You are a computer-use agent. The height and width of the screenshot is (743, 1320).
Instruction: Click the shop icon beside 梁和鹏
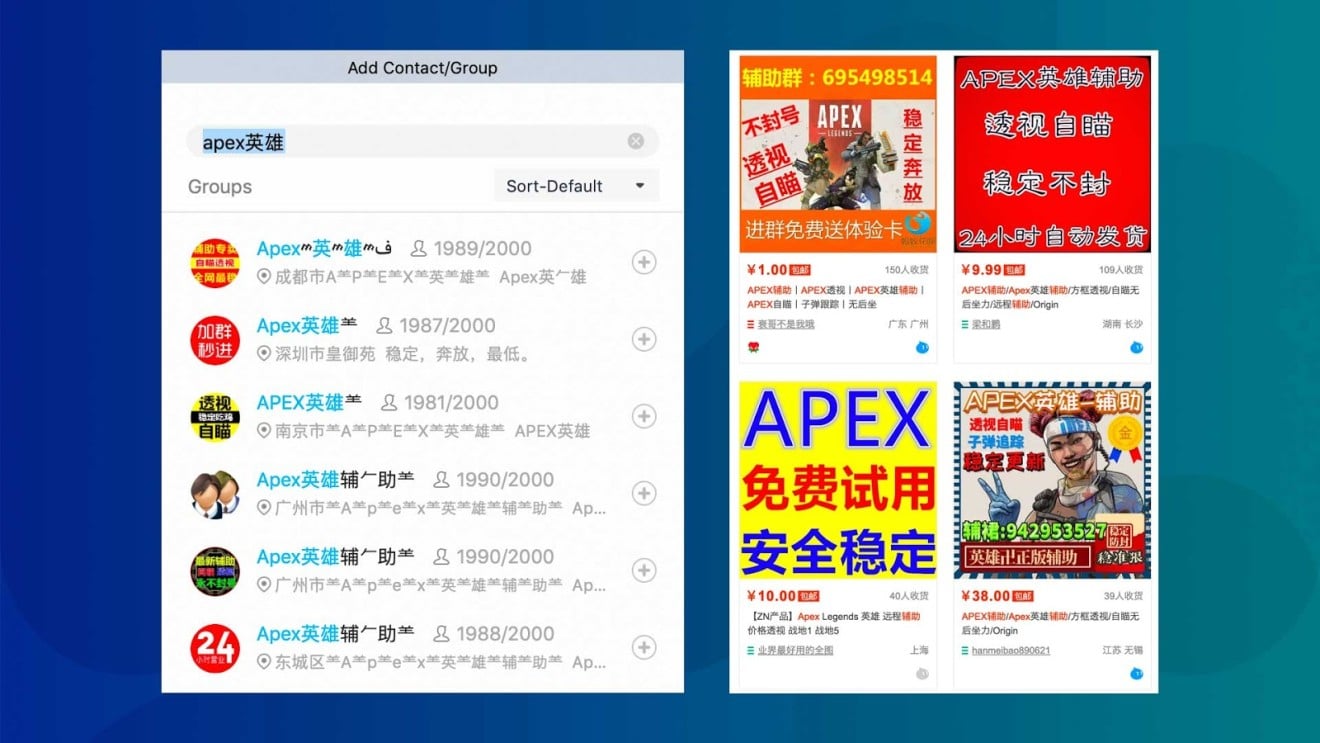[x=965, y=325]
